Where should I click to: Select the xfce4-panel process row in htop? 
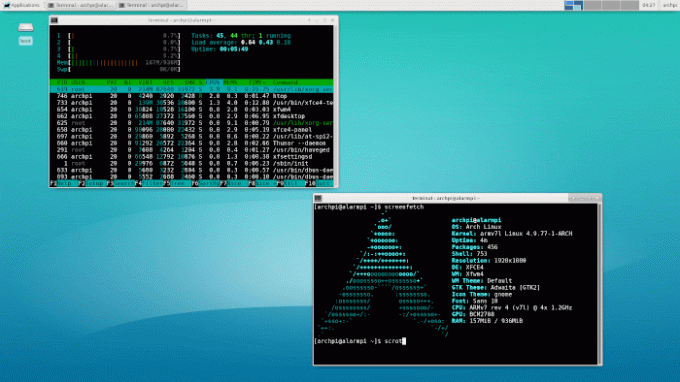(x=192, y=130)
